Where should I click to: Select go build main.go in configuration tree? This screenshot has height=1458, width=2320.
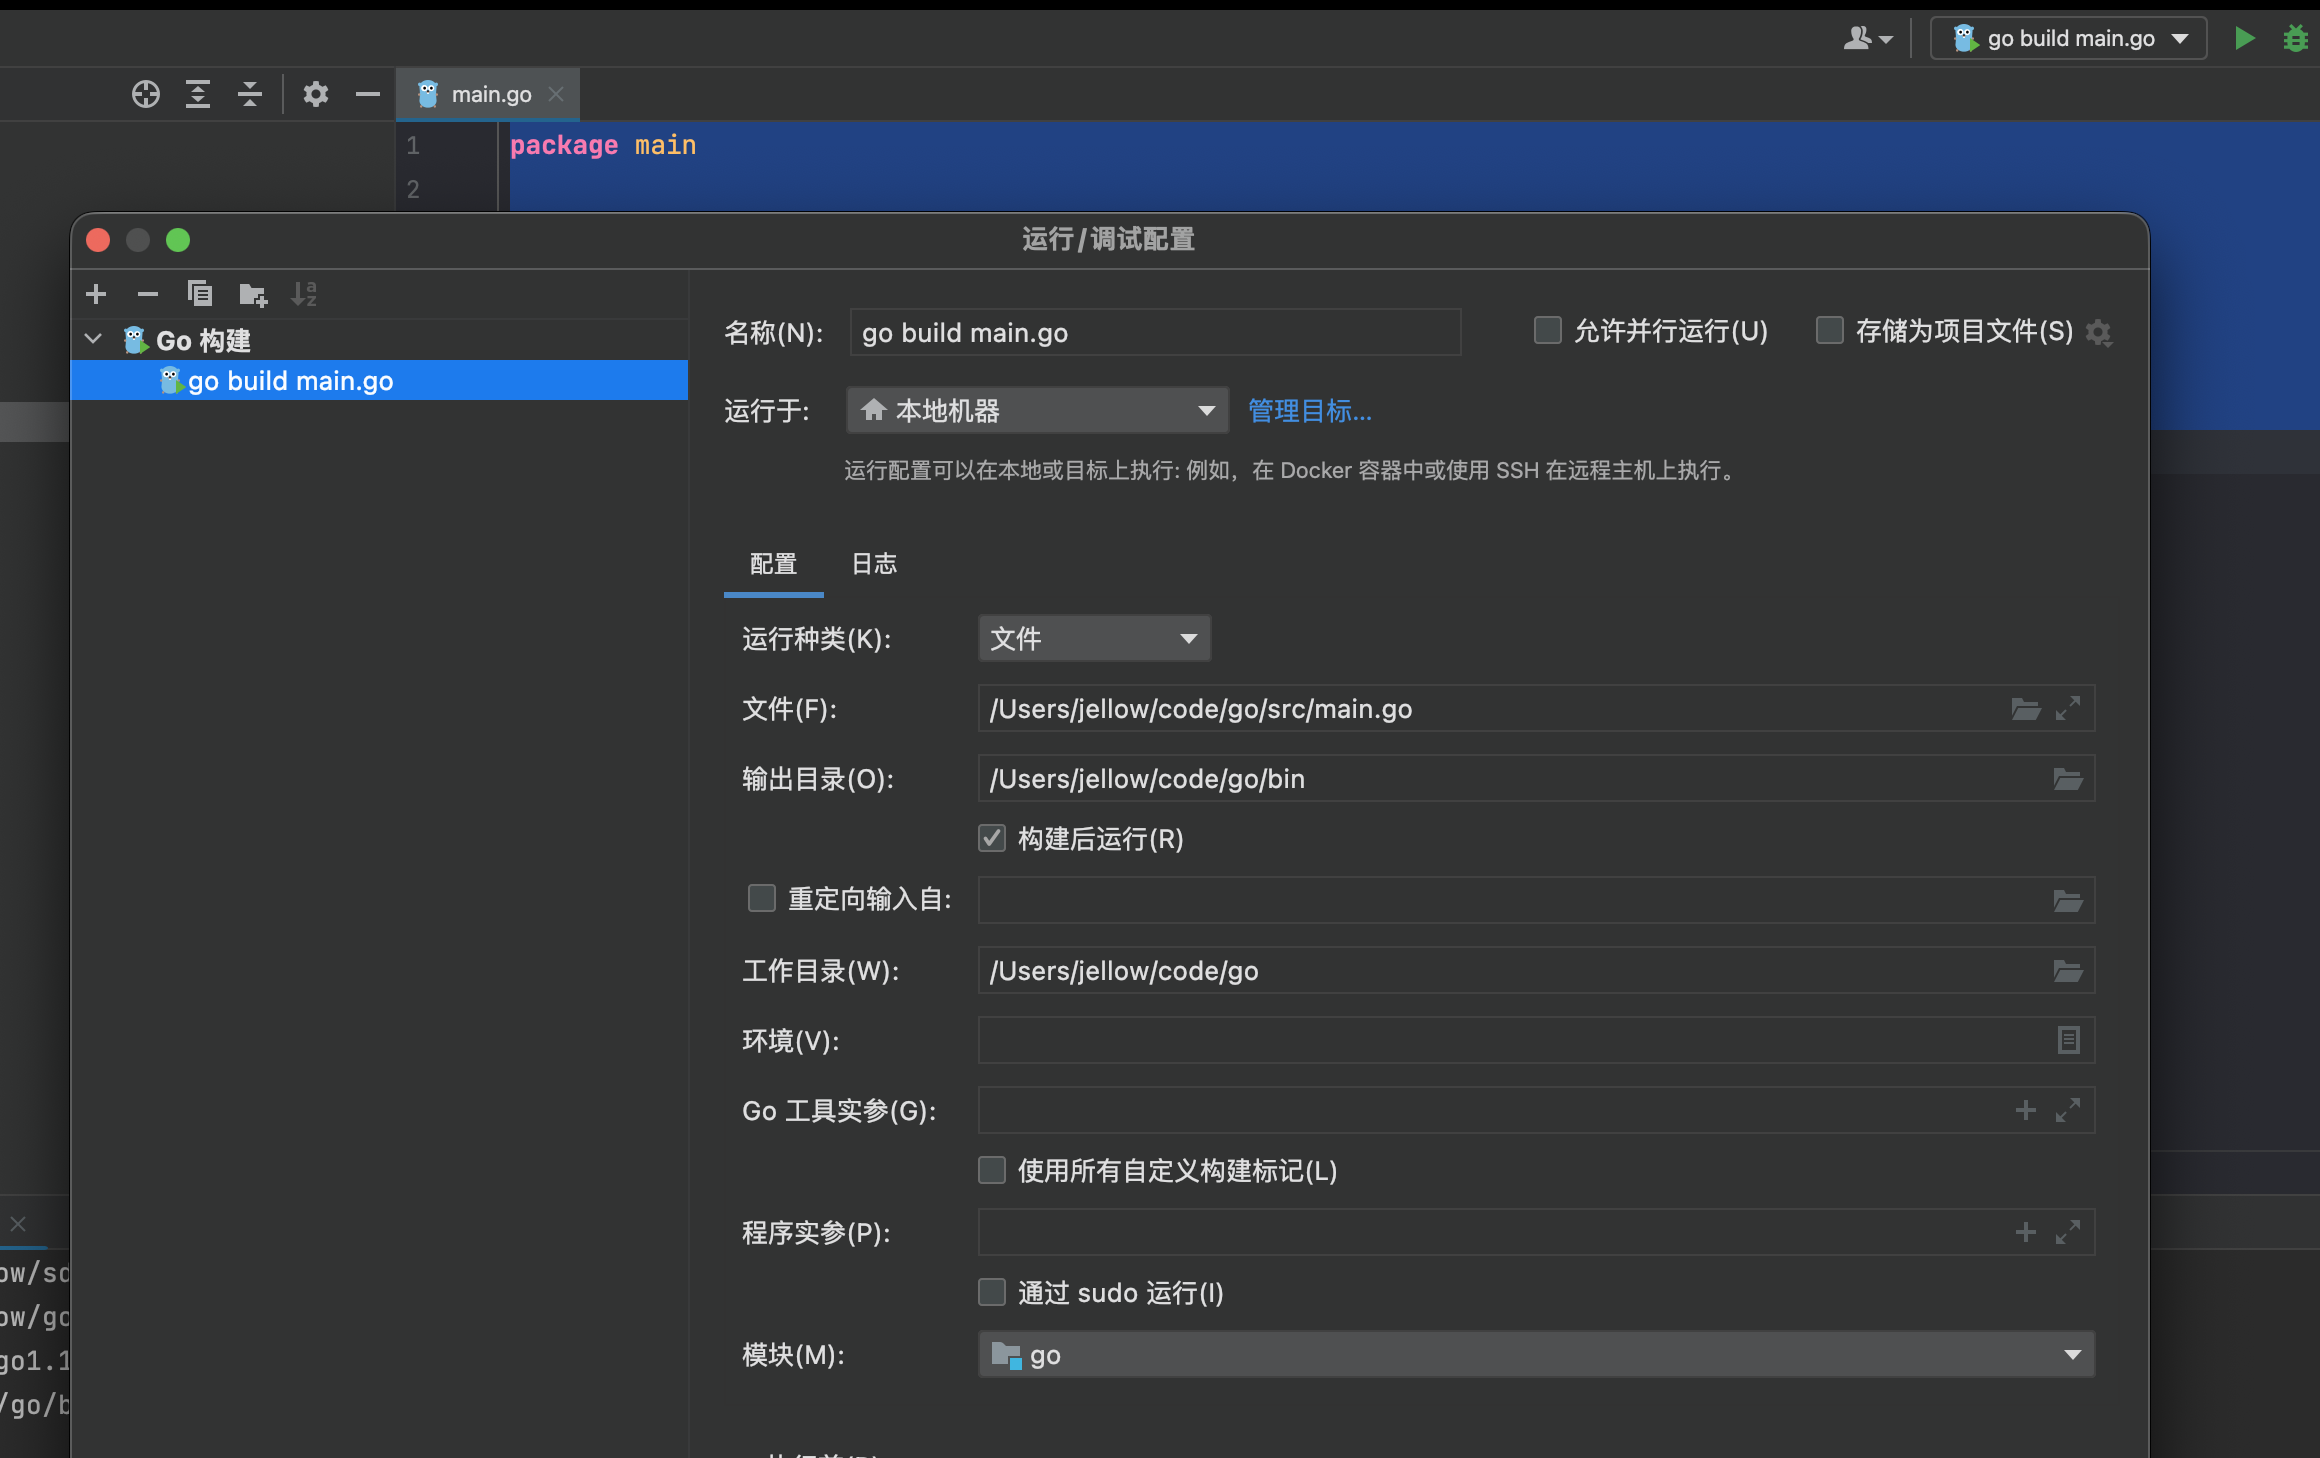(380, 381)
